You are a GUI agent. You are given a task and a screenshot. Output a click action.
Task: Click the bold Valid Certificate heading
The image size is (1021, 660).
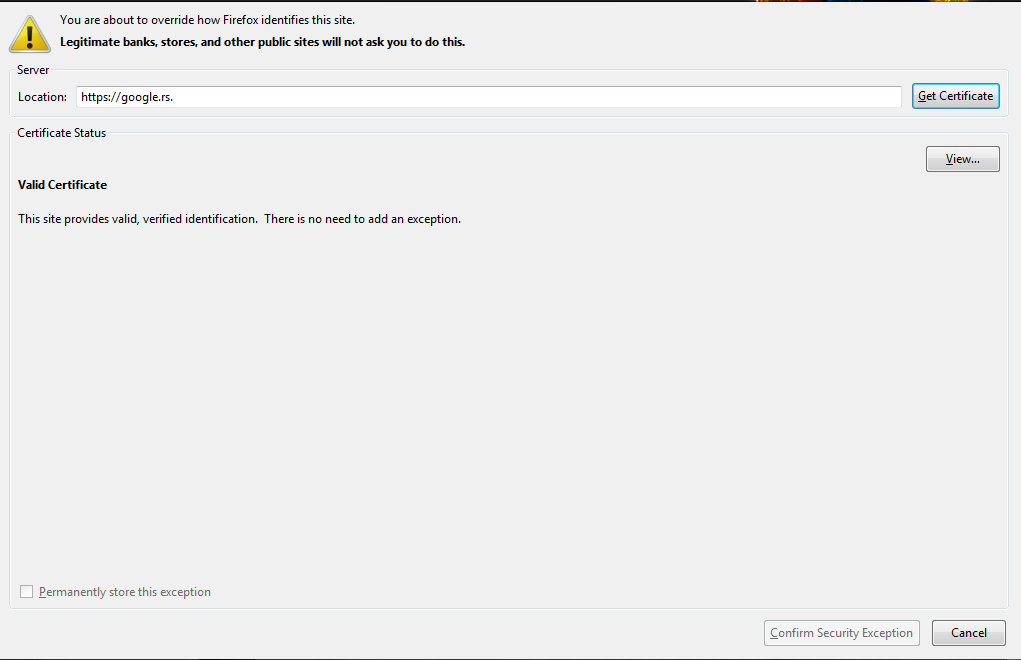point(62,185)
